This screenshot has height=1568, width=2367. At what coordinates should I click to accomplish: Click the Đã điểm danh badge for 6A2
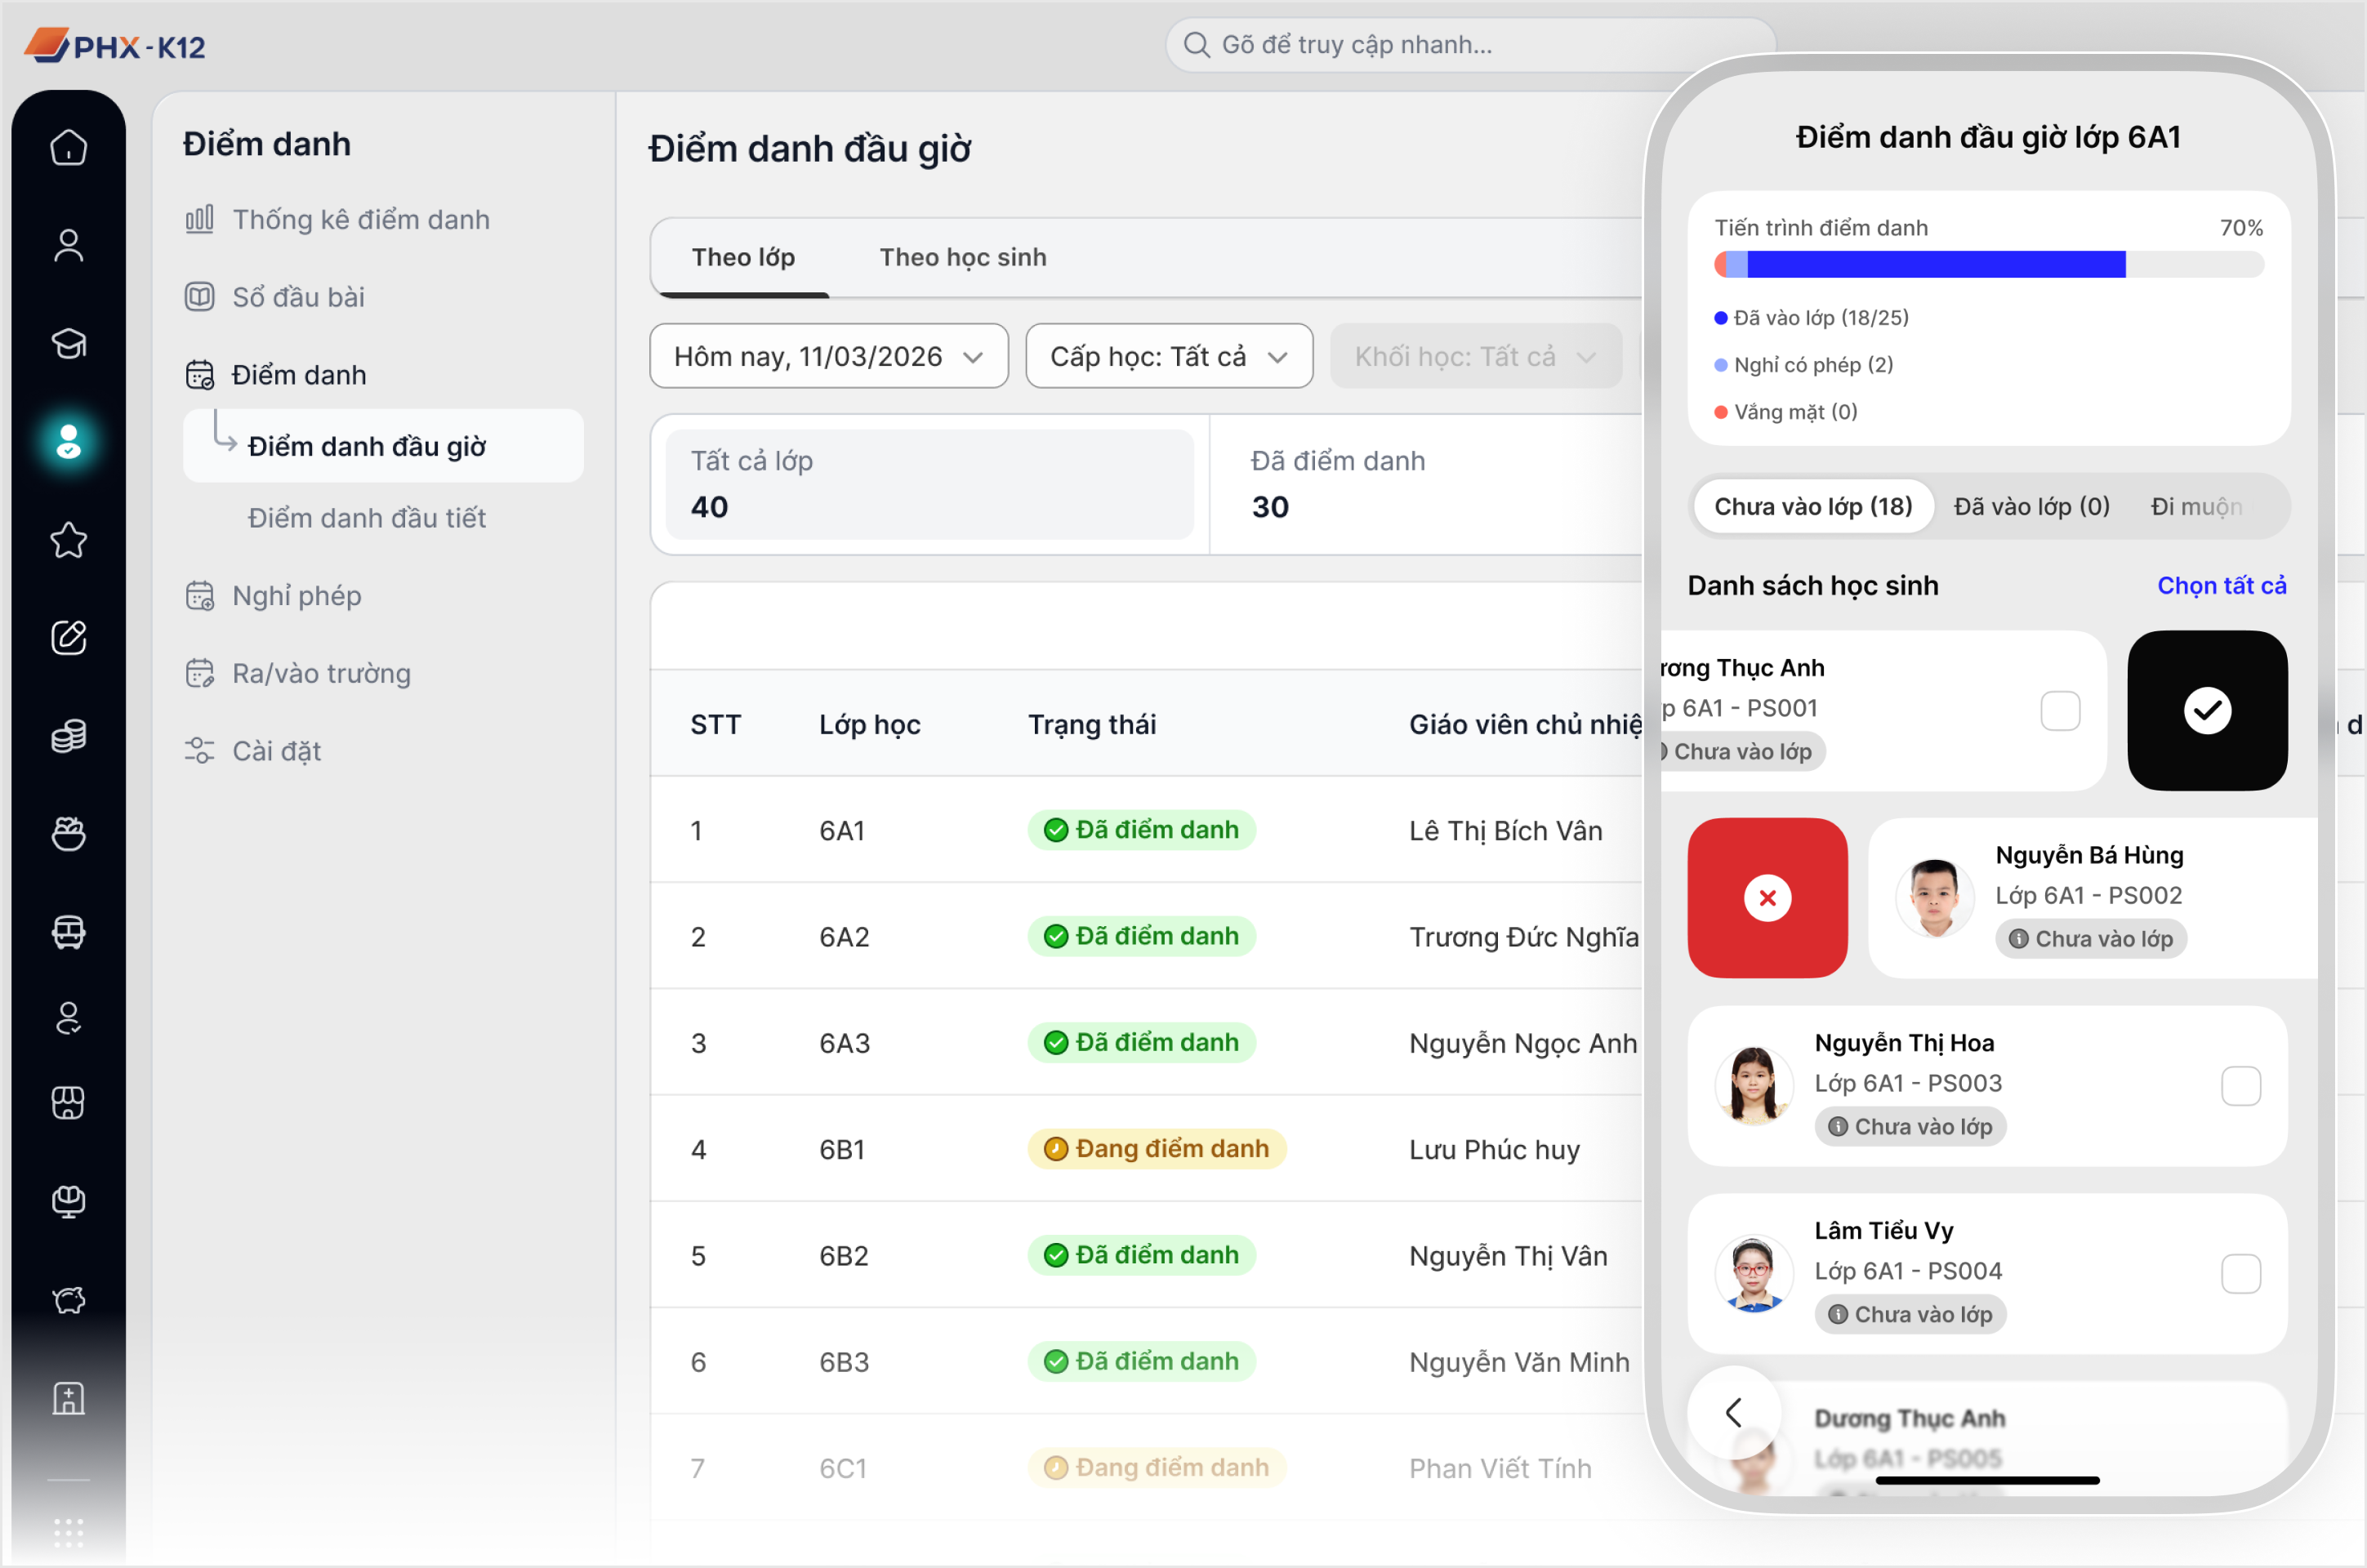(1141, 936)
